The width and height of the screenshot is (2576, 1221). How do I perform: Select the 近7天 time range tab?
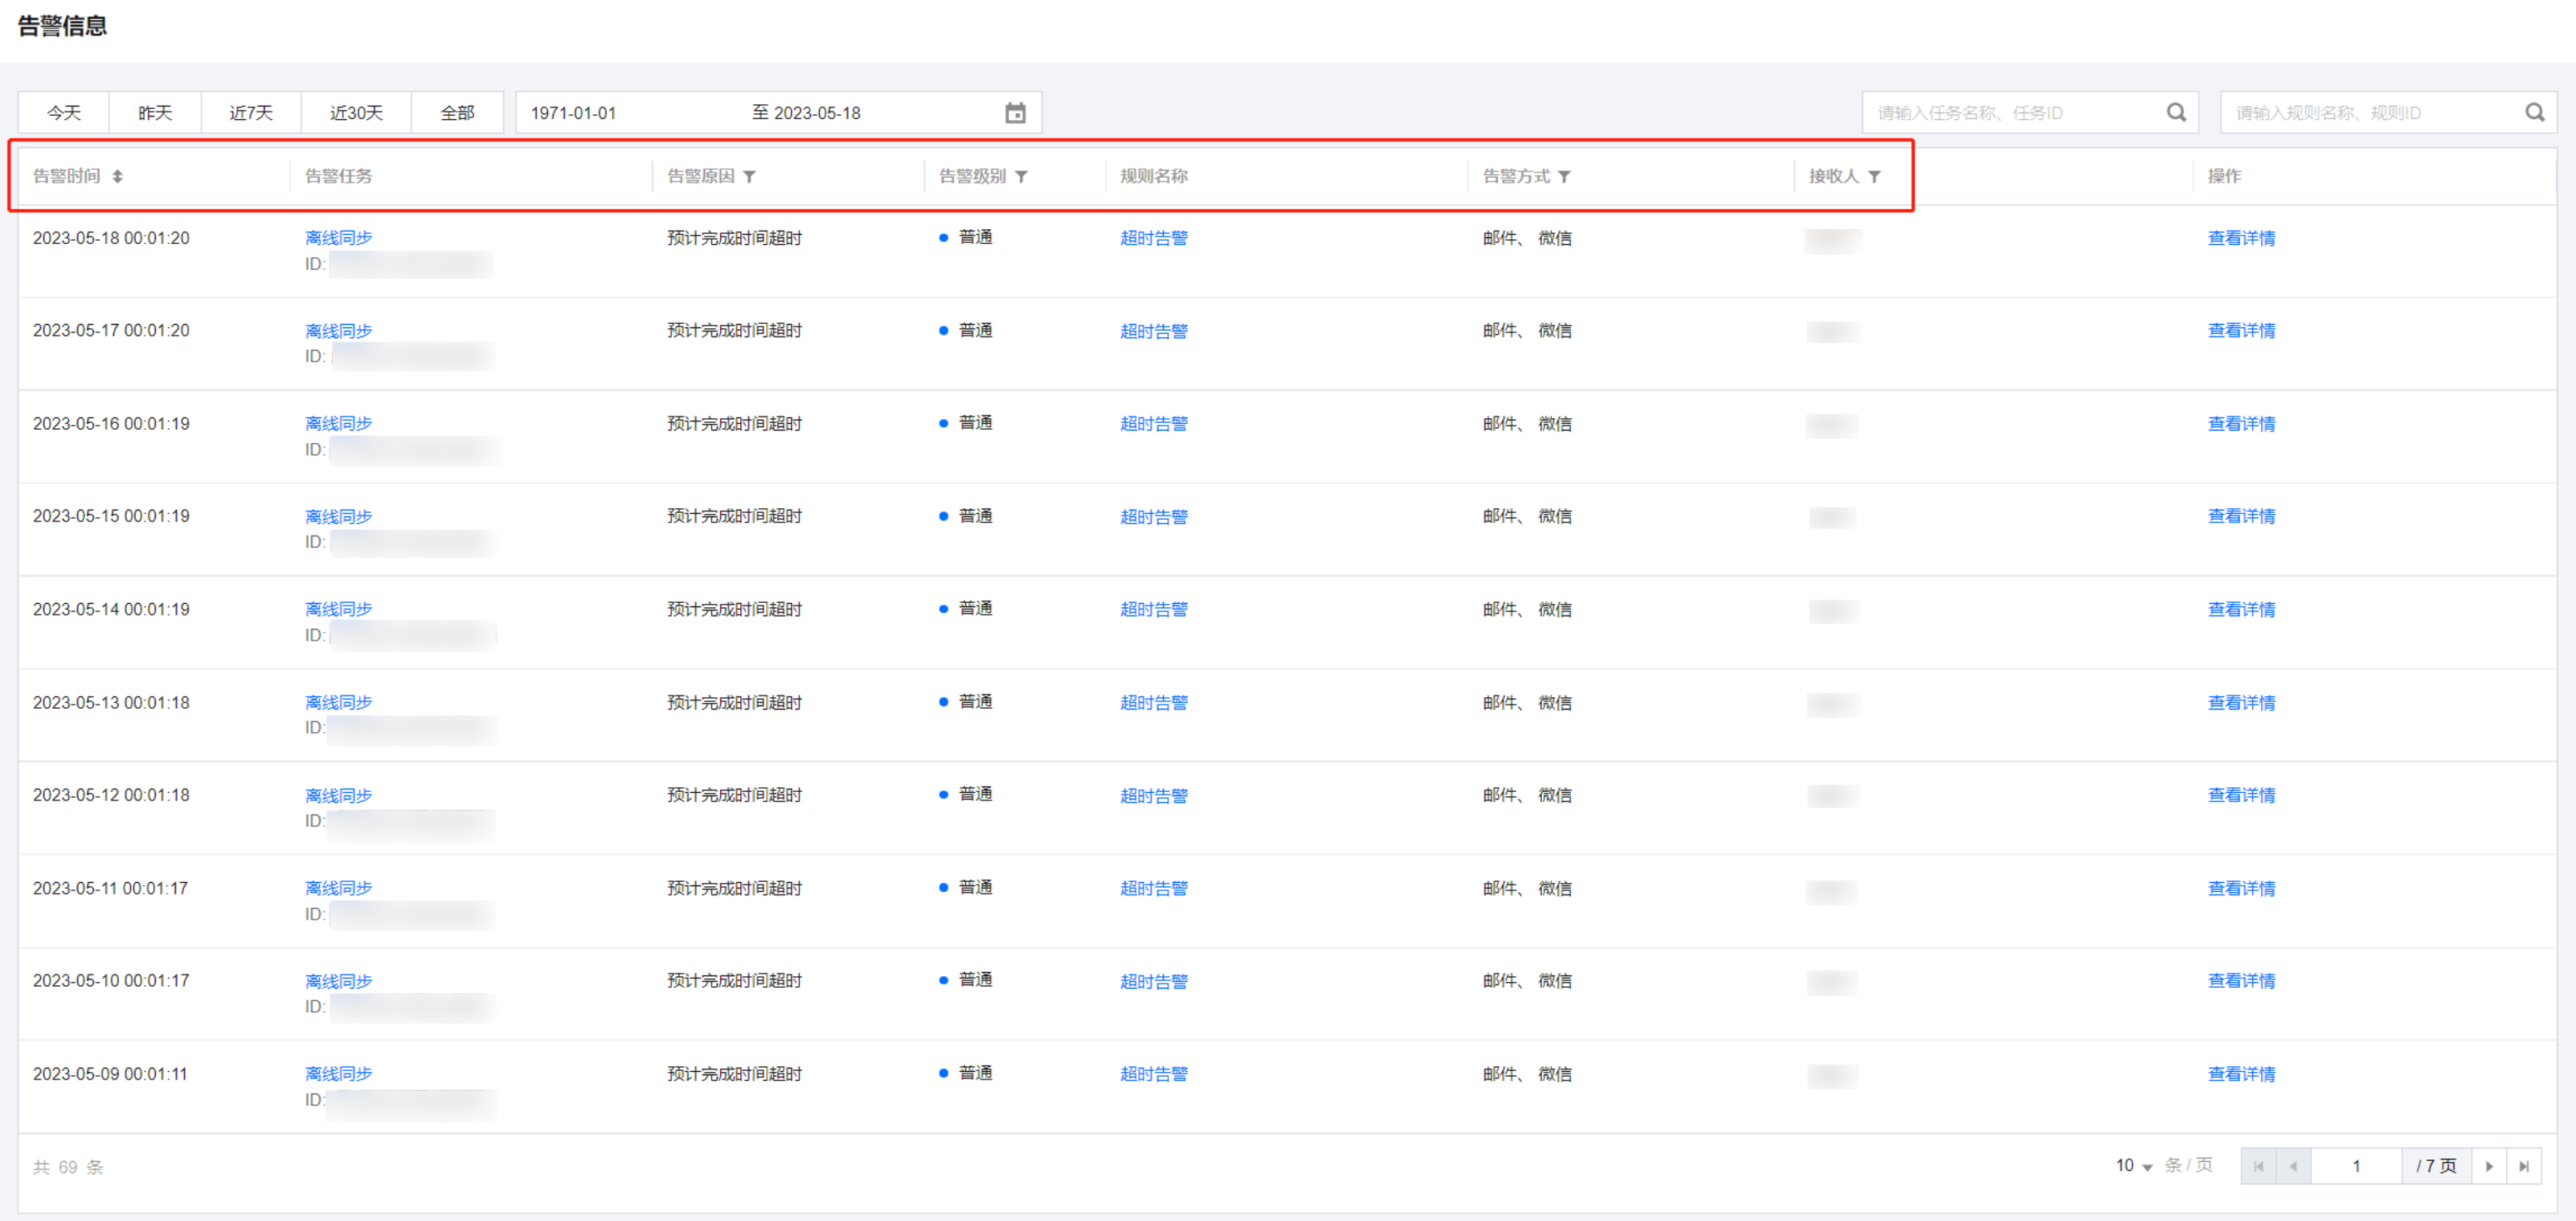(x=251, y=113)
